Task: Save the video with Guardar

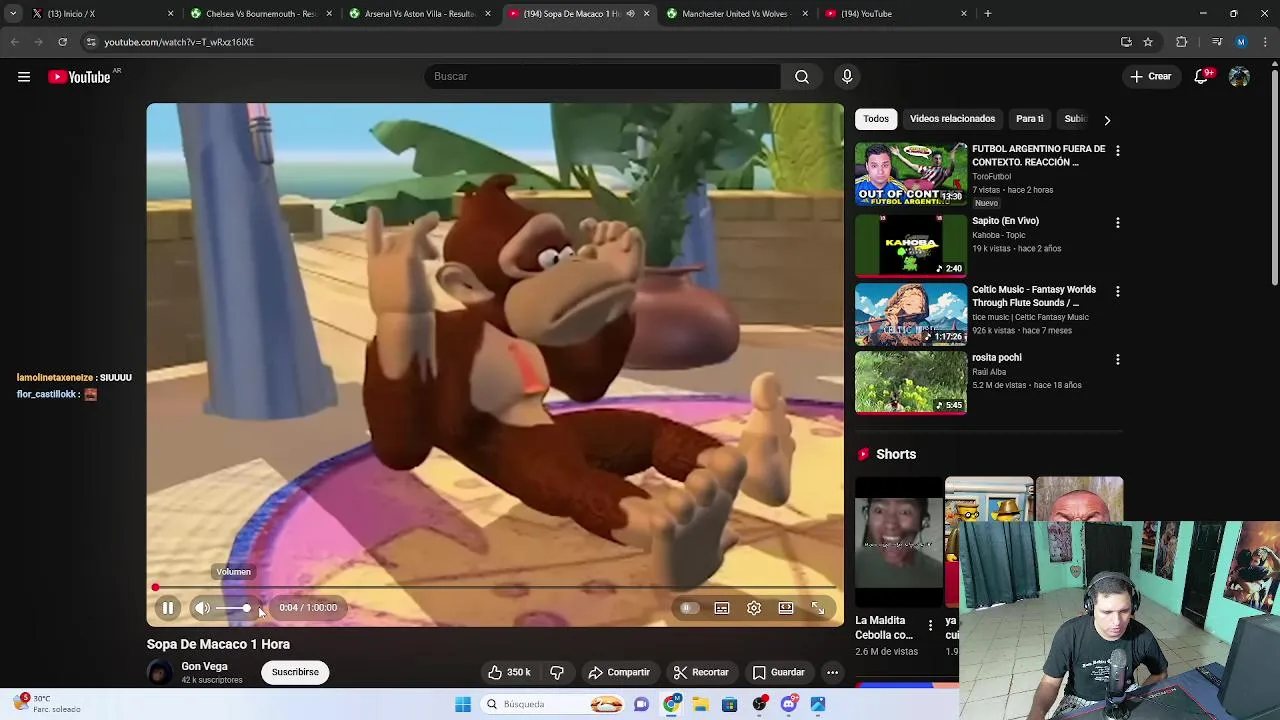Action: 778,672
